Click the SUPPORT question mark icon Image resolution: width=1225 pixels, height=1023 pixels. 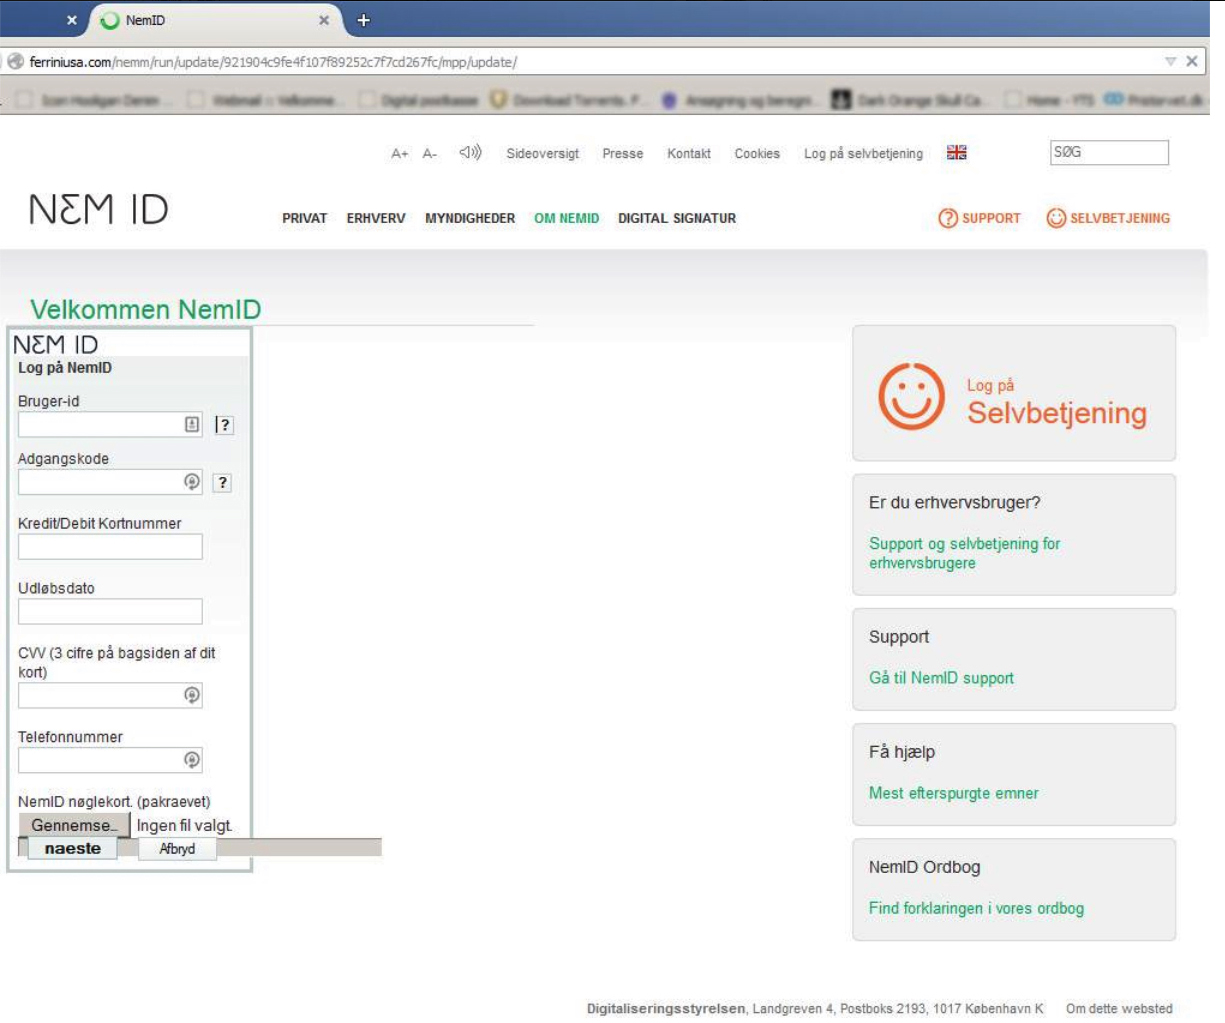click(x=948, y=218)
